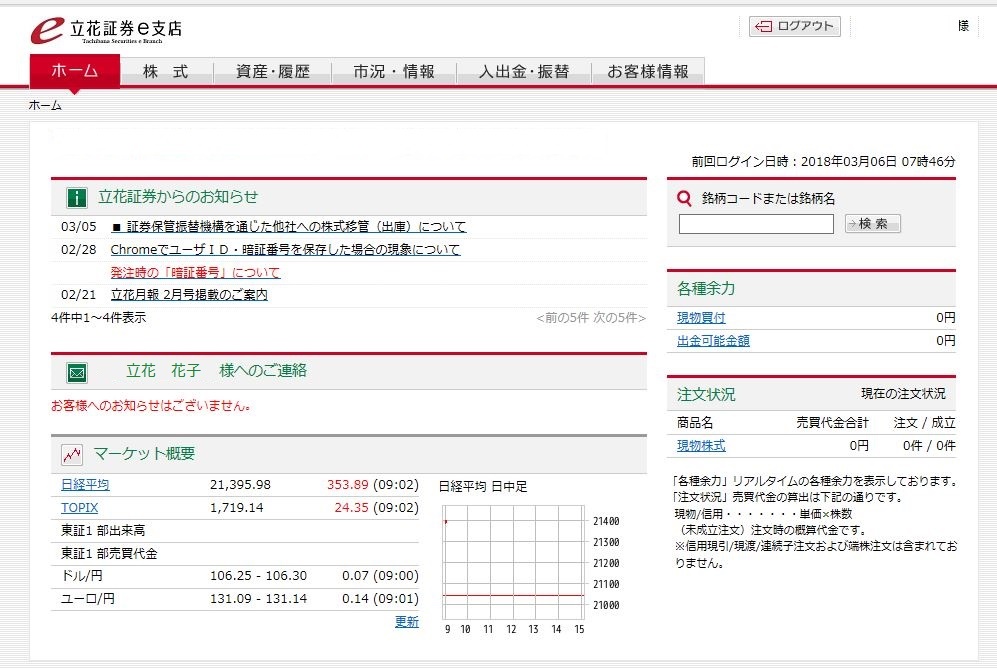Image resolution: width=997 pixels, height=669 pixels.
Task: Click the 銘柄コード search input field
Action: pyautogui.click(x=756, y=224)
